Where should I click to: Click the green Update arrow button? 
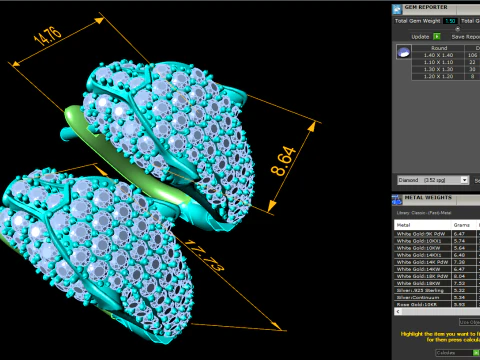click(x=437, y=36)
